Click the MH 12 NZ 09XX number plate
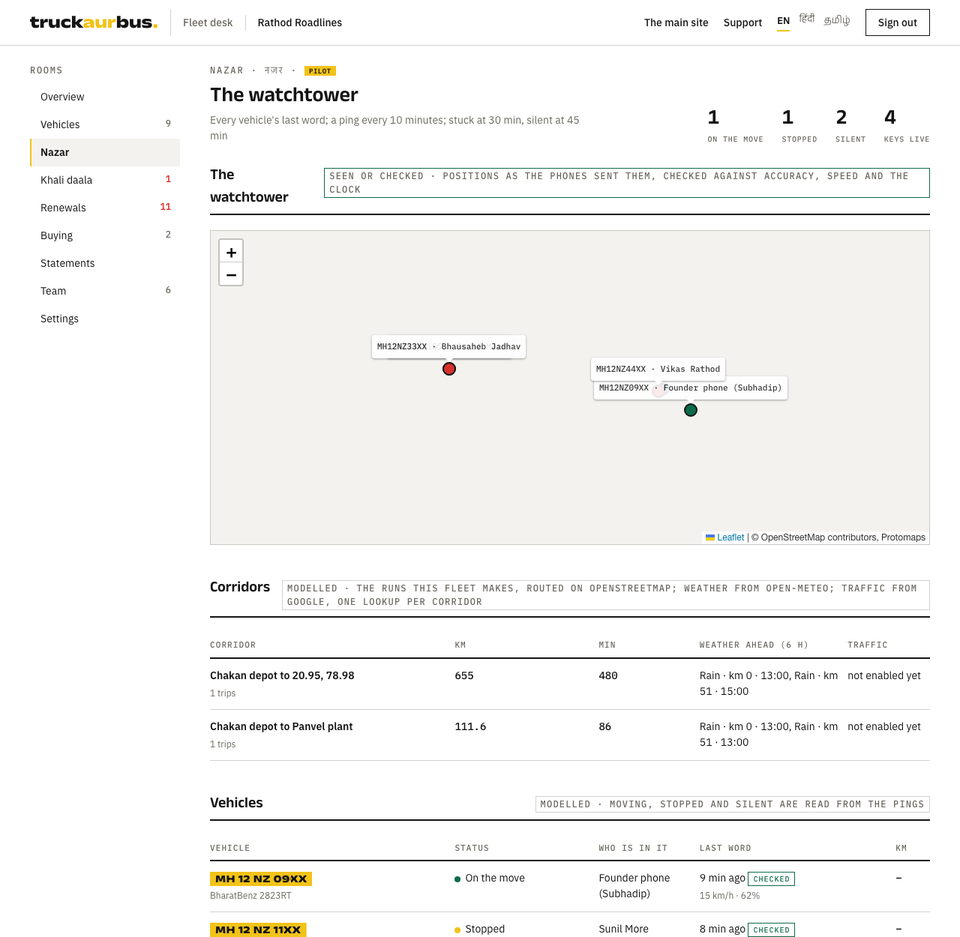Screen dimensions: 960x937 point(261,879)
